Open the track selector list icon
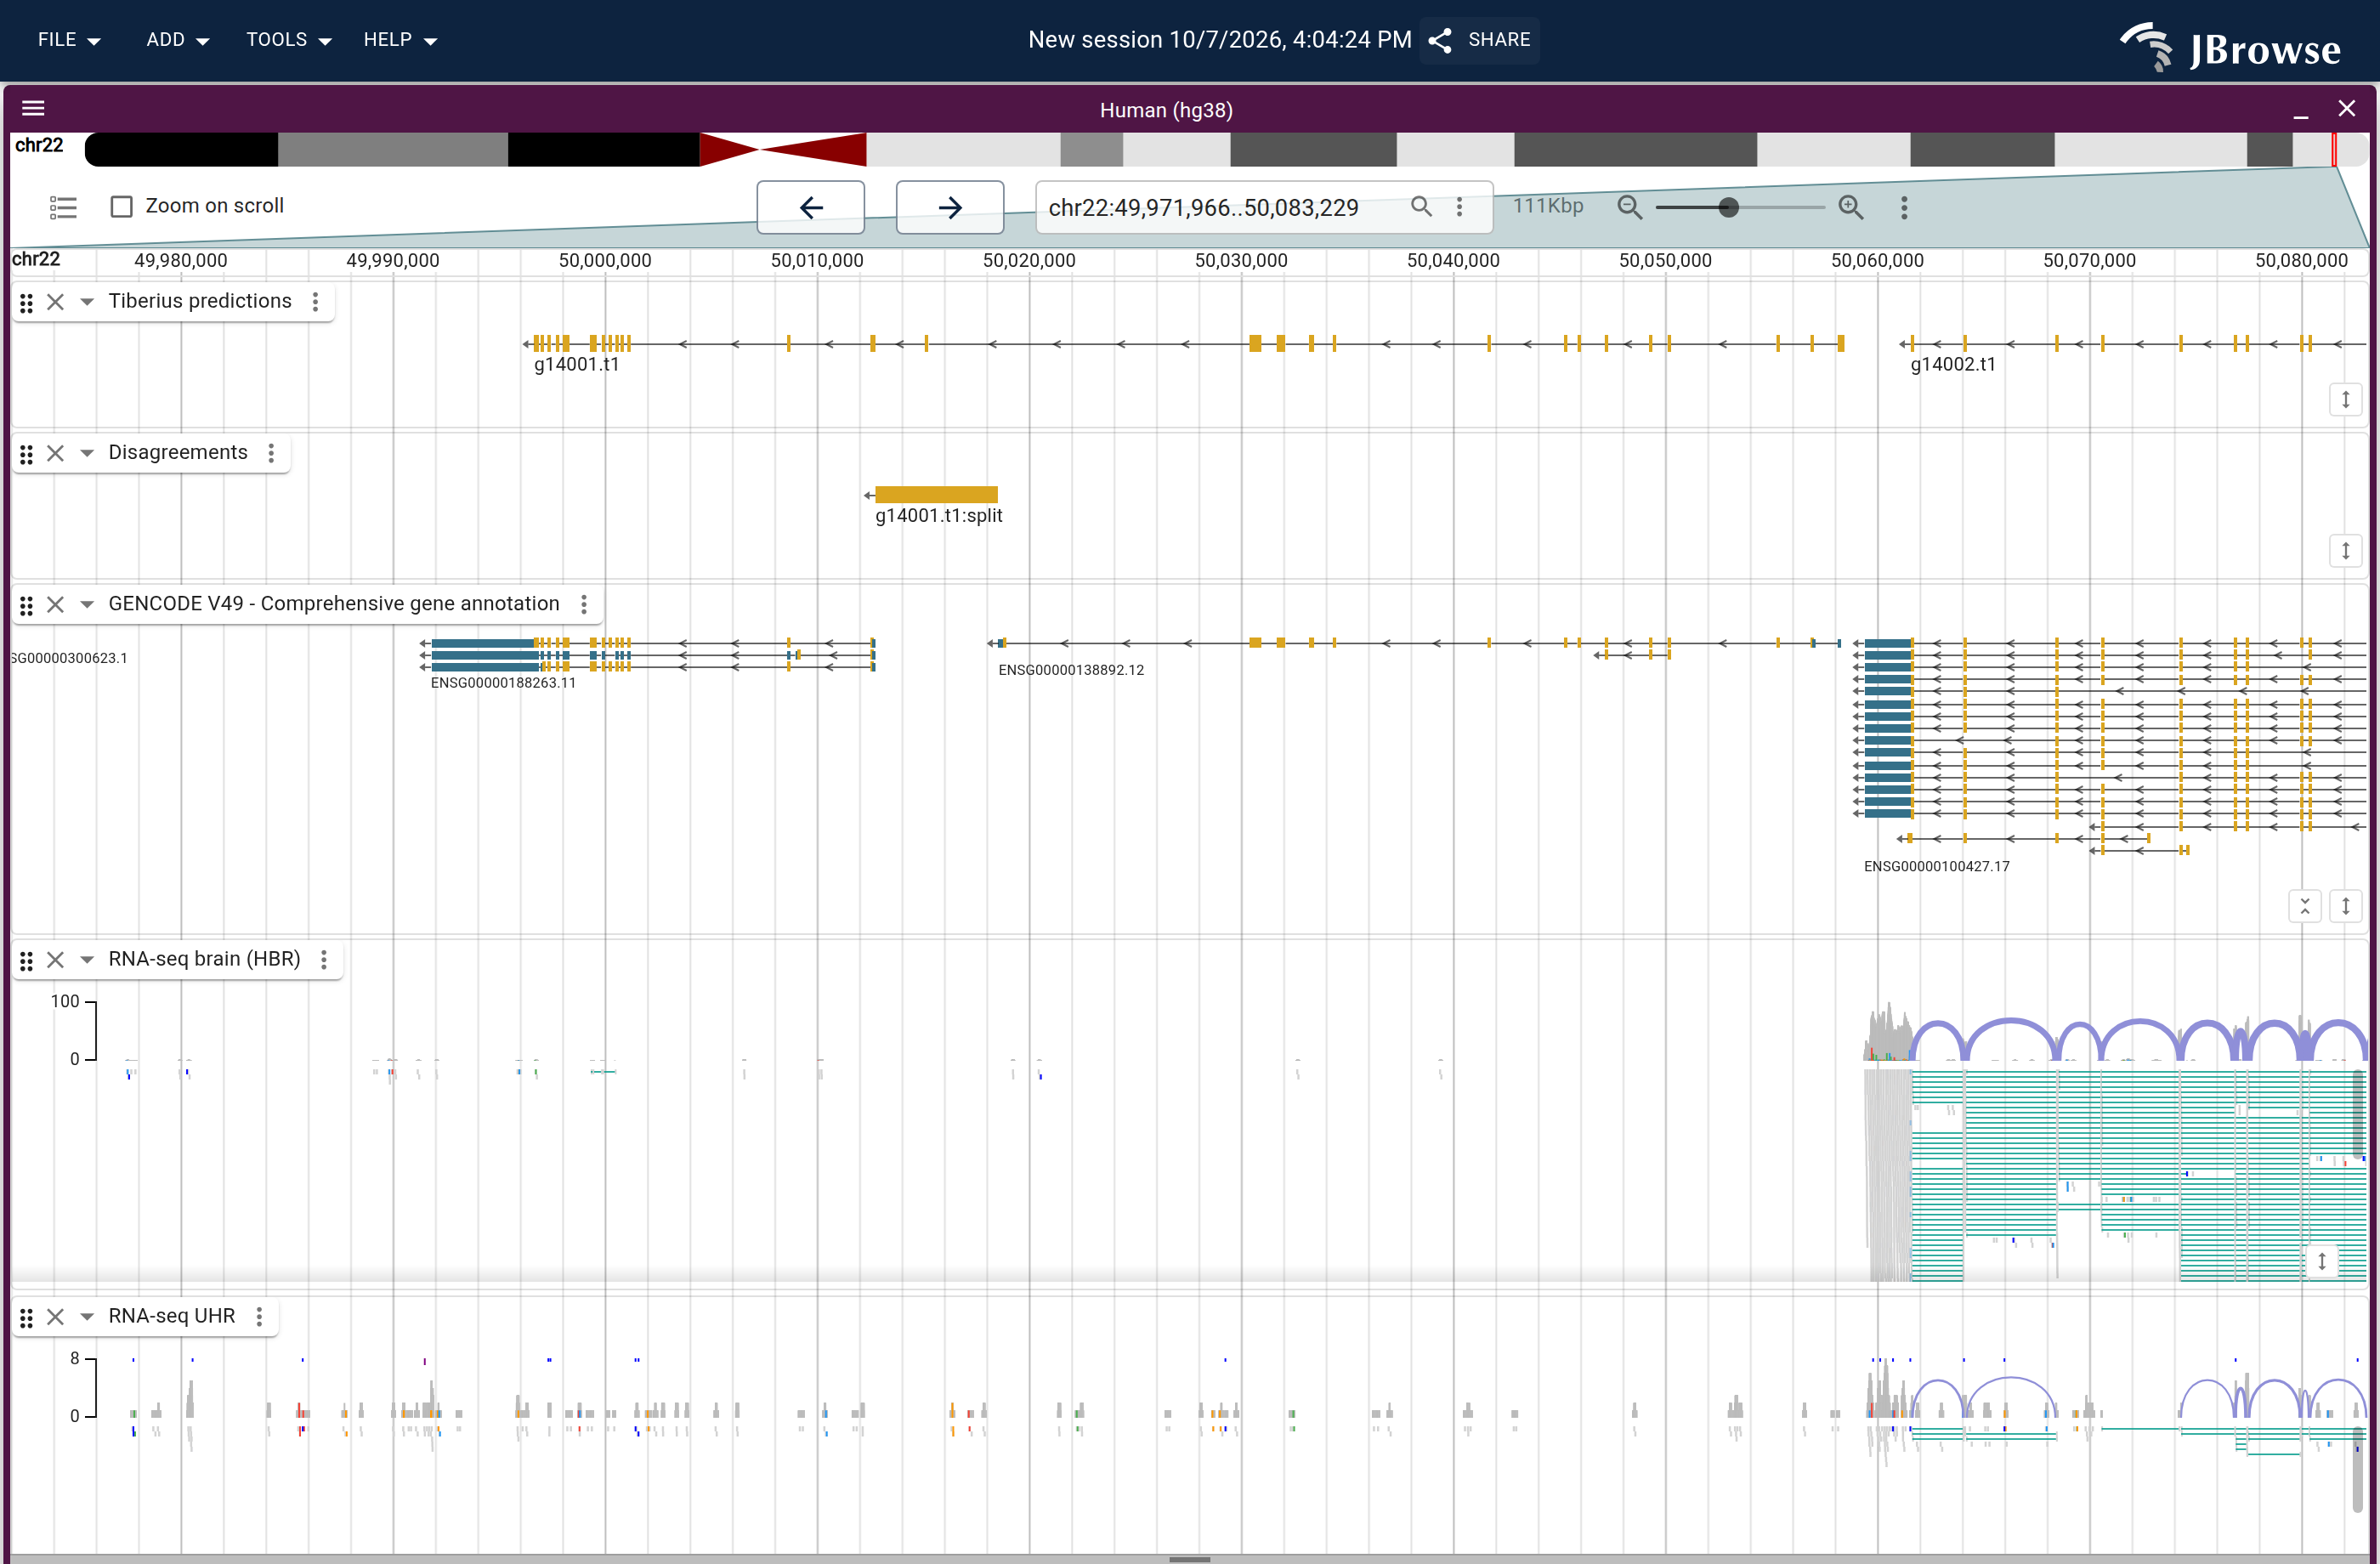 (x=63, y=207)
